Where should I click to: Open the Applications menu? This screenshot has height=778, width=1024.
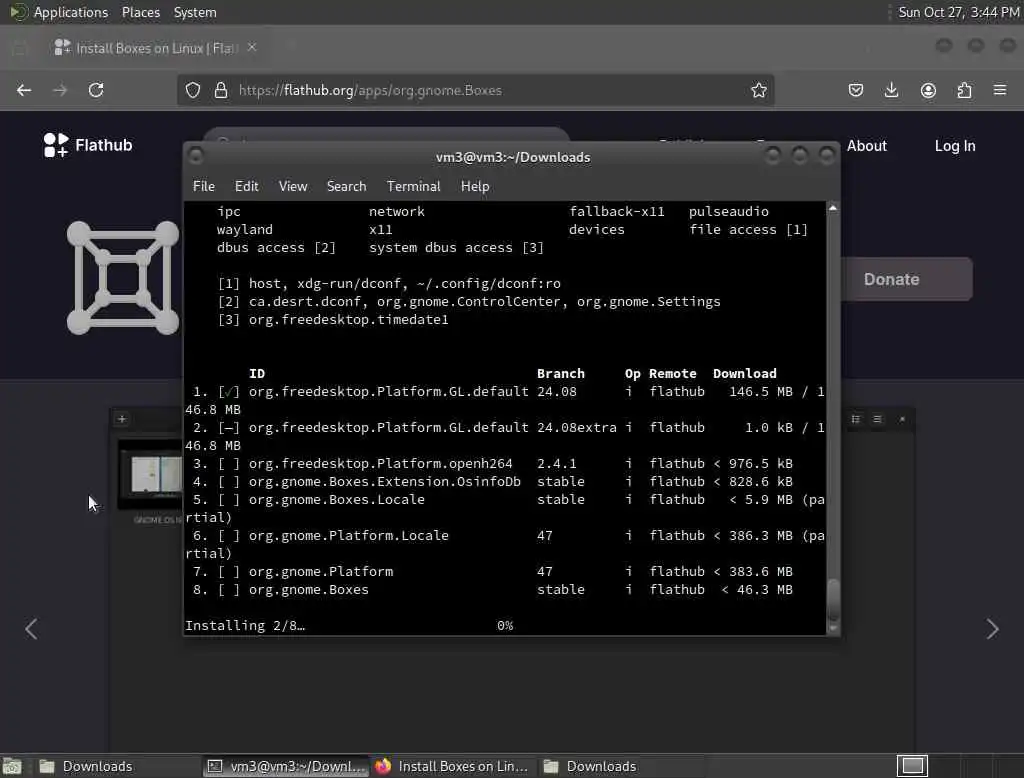click(71, 12)
